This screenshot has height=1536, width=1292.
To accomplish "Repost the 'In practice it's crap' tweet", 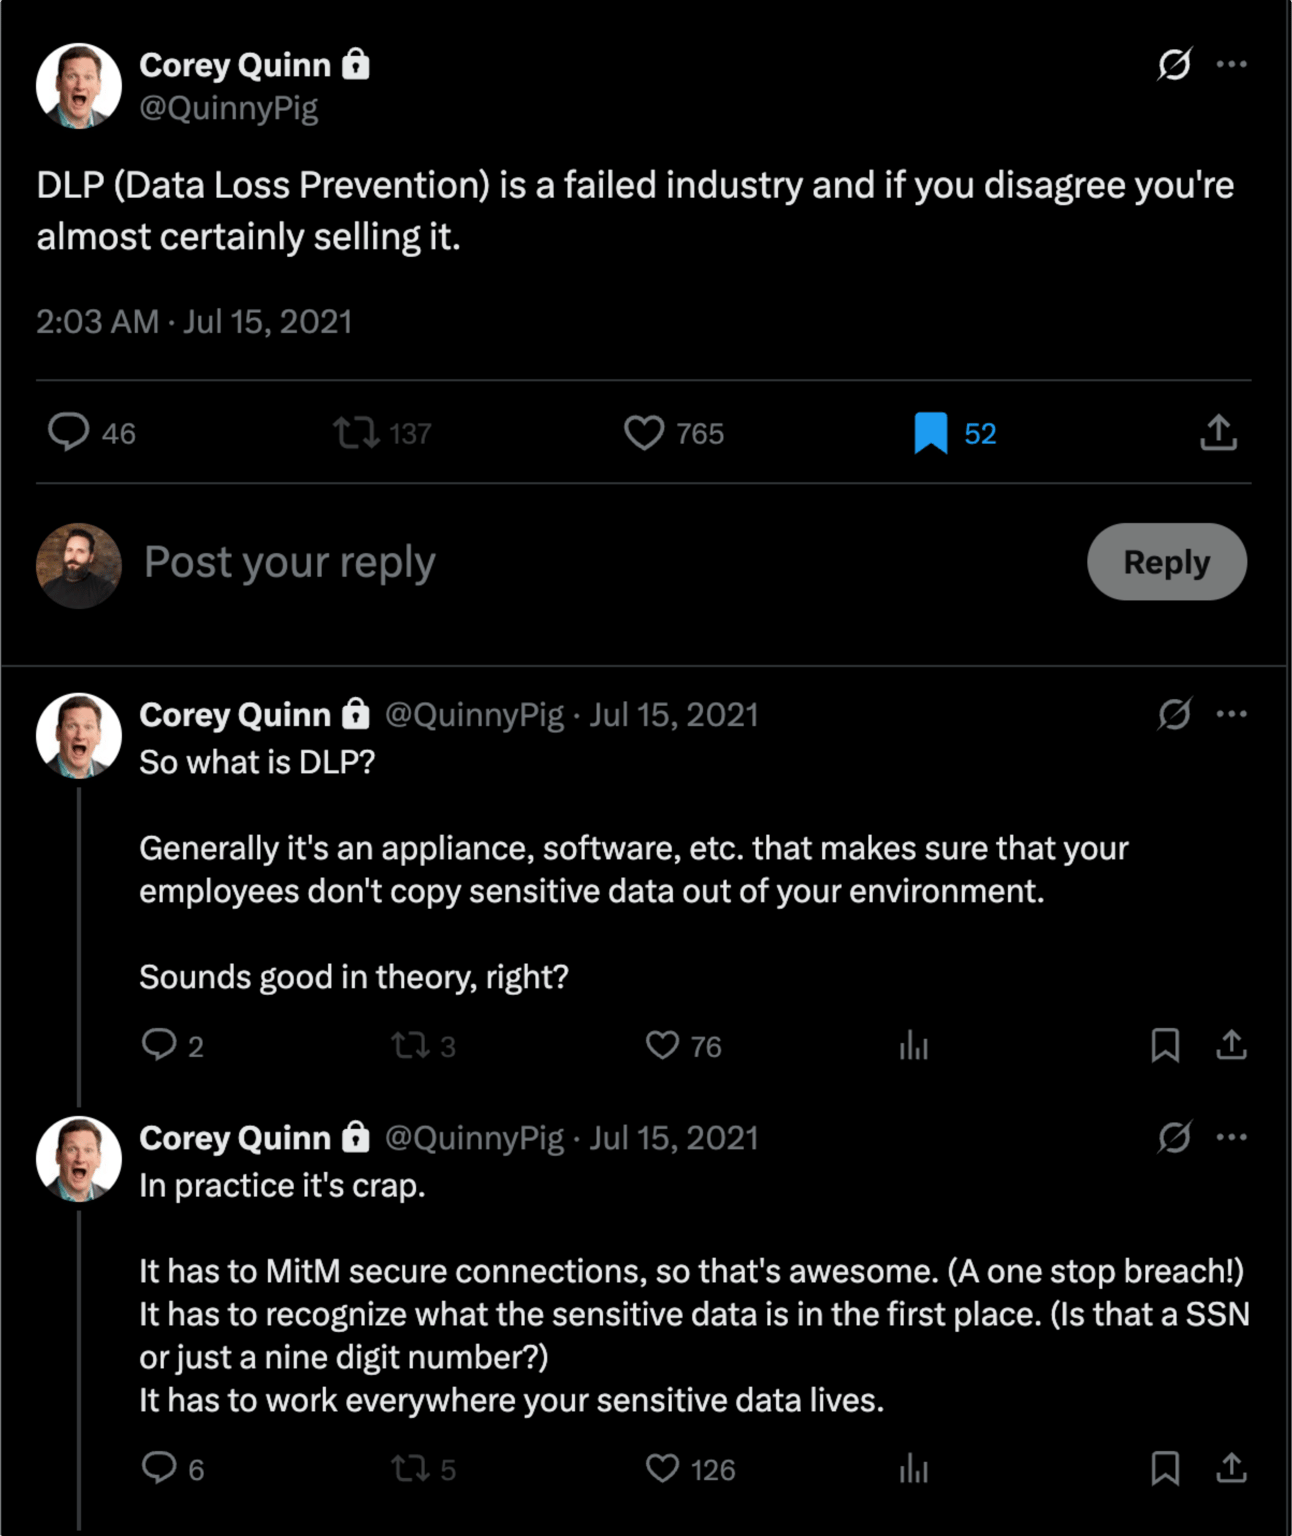I will [410, 1469].
